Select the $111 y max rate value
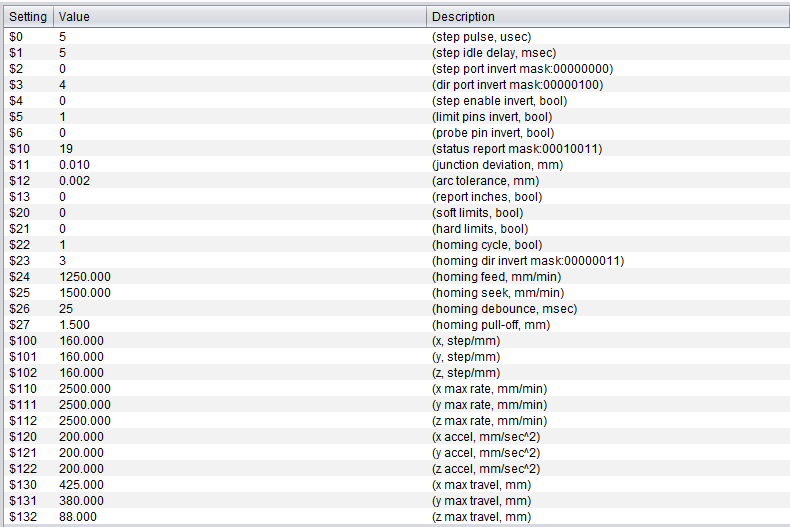 (85, 405)
